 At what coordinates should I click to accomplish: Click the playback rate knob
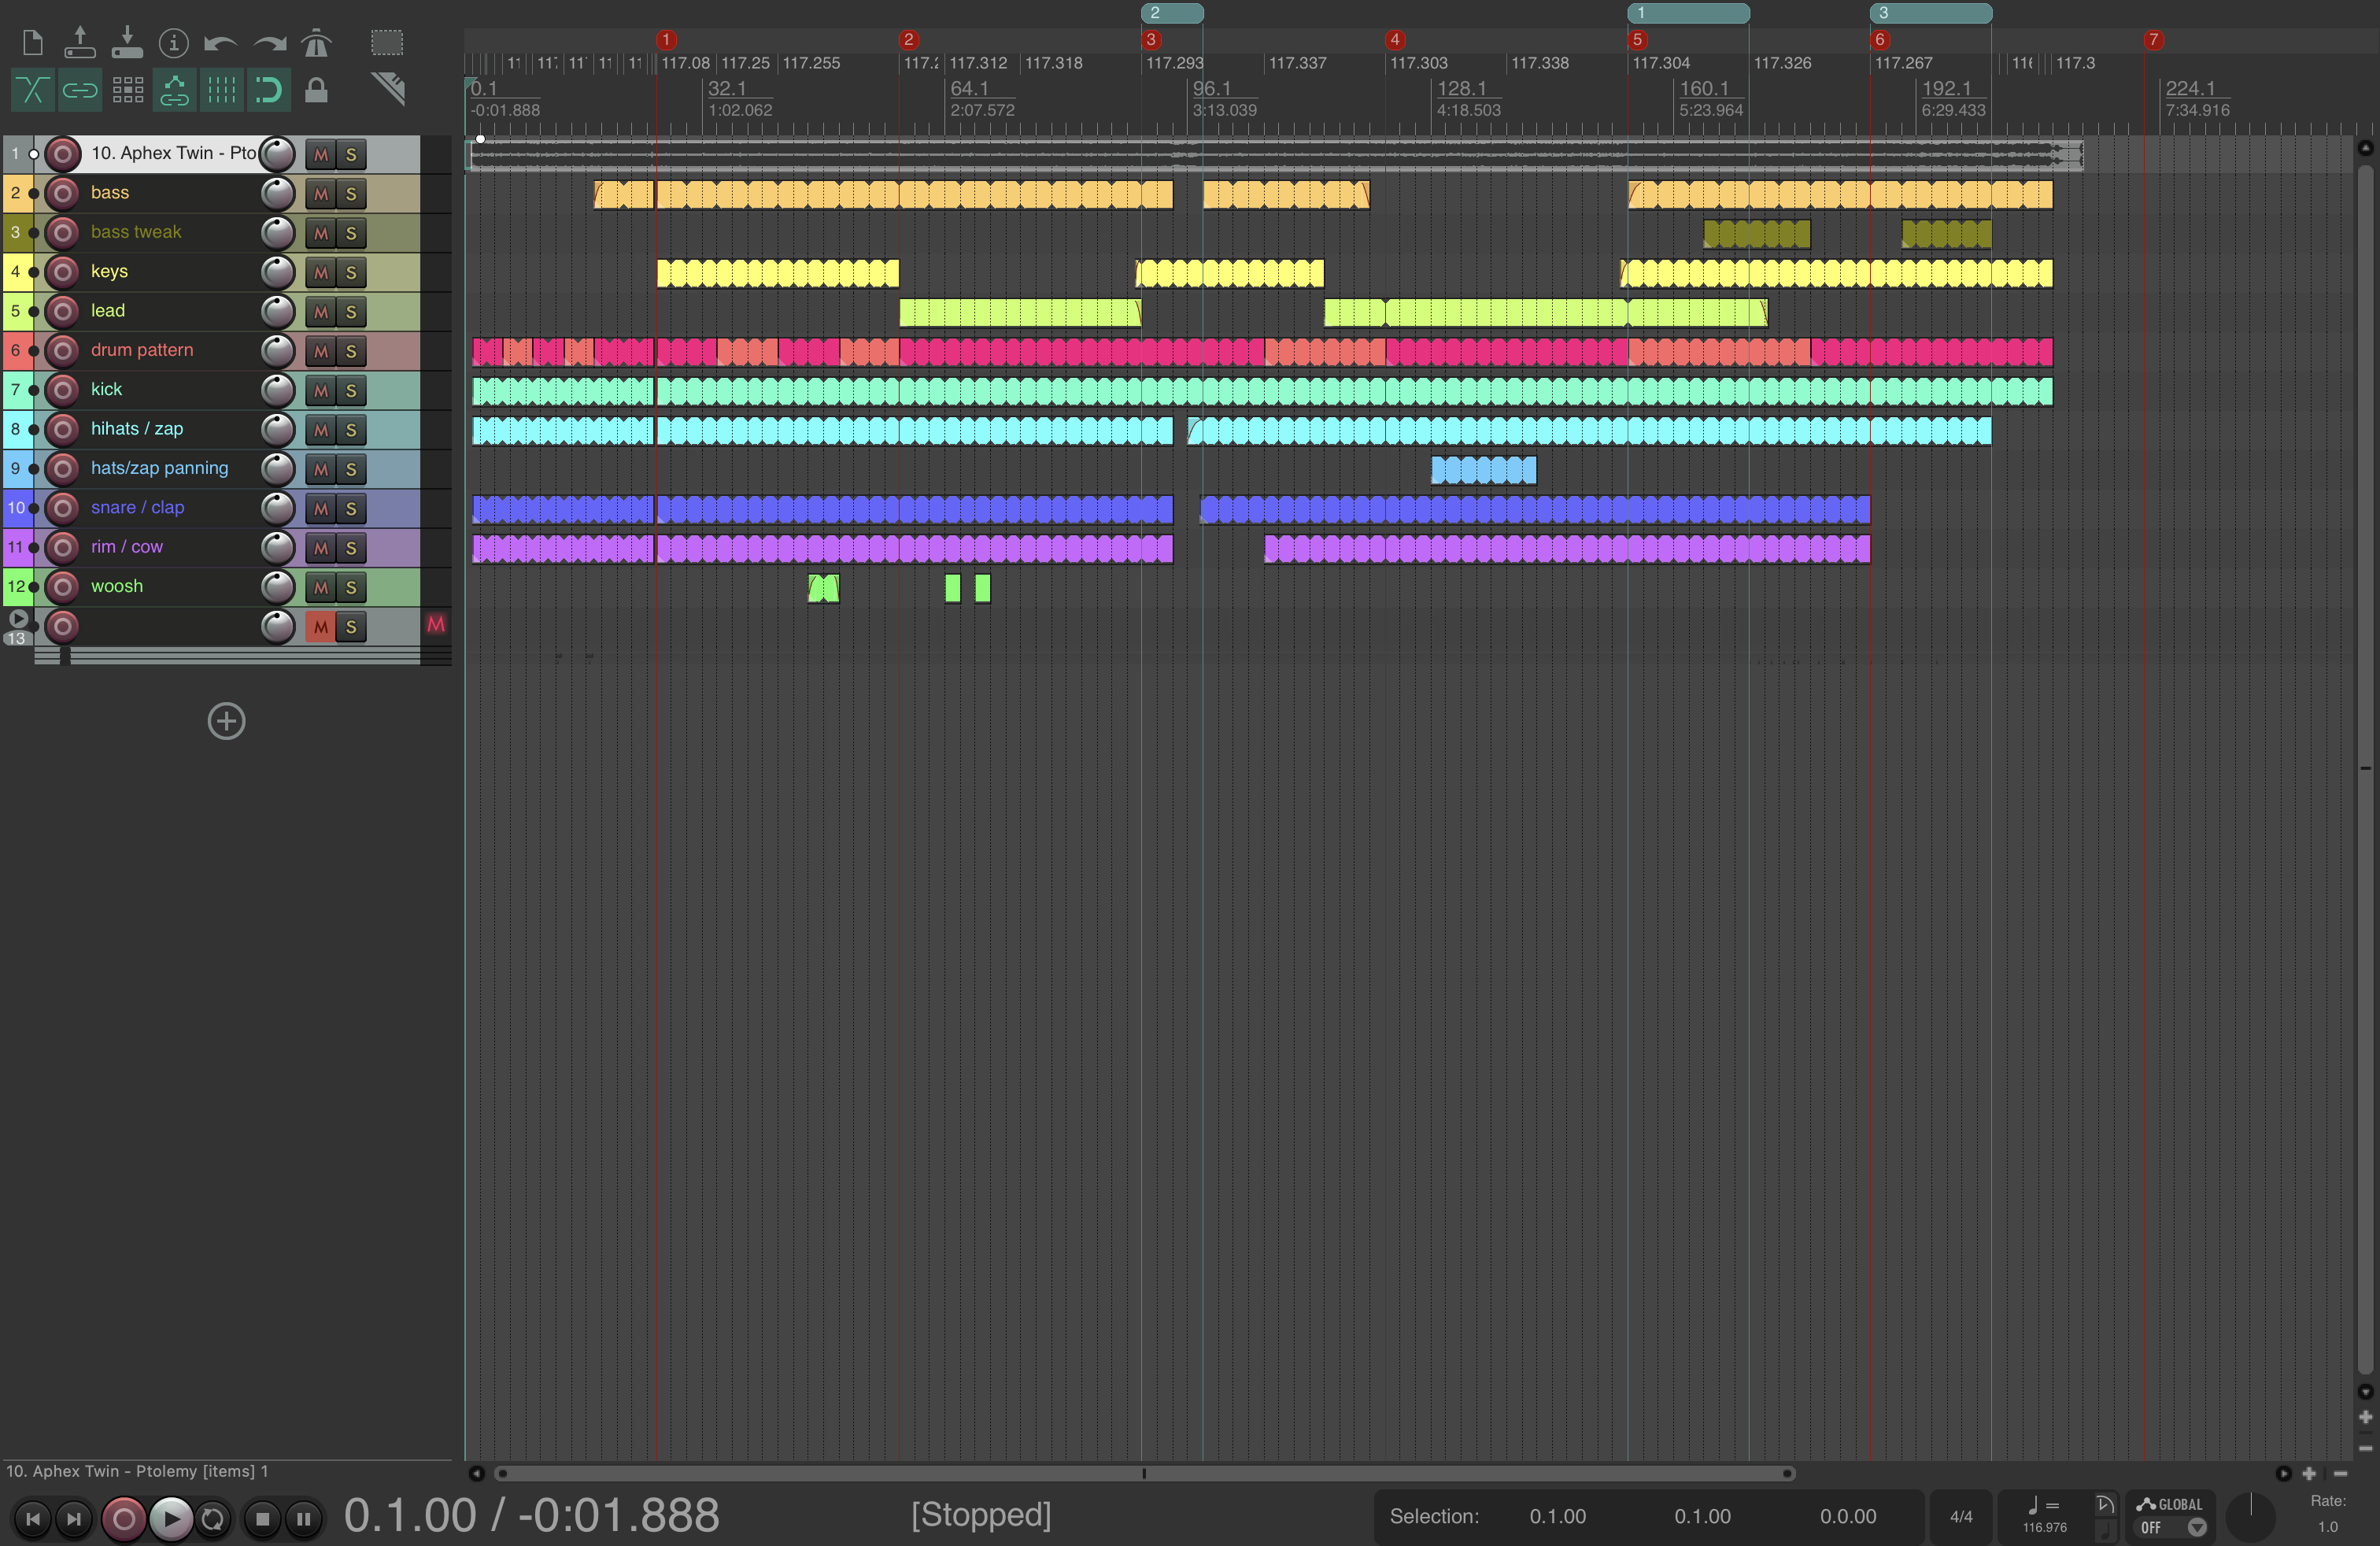2250,1516
